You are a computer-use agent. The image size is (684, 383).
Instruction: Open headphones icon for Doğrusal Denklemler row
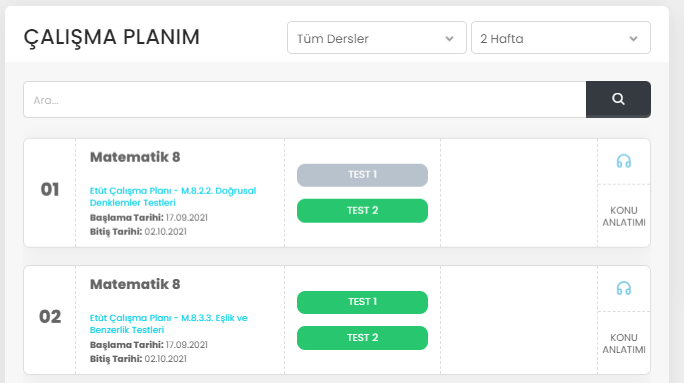[x=623, y=161]
